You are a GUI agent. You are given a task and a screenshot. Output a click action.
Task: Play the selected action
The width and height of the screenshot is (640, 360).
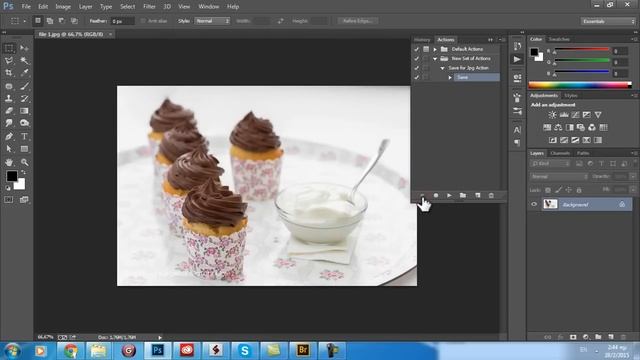click(x=449, y=196)
